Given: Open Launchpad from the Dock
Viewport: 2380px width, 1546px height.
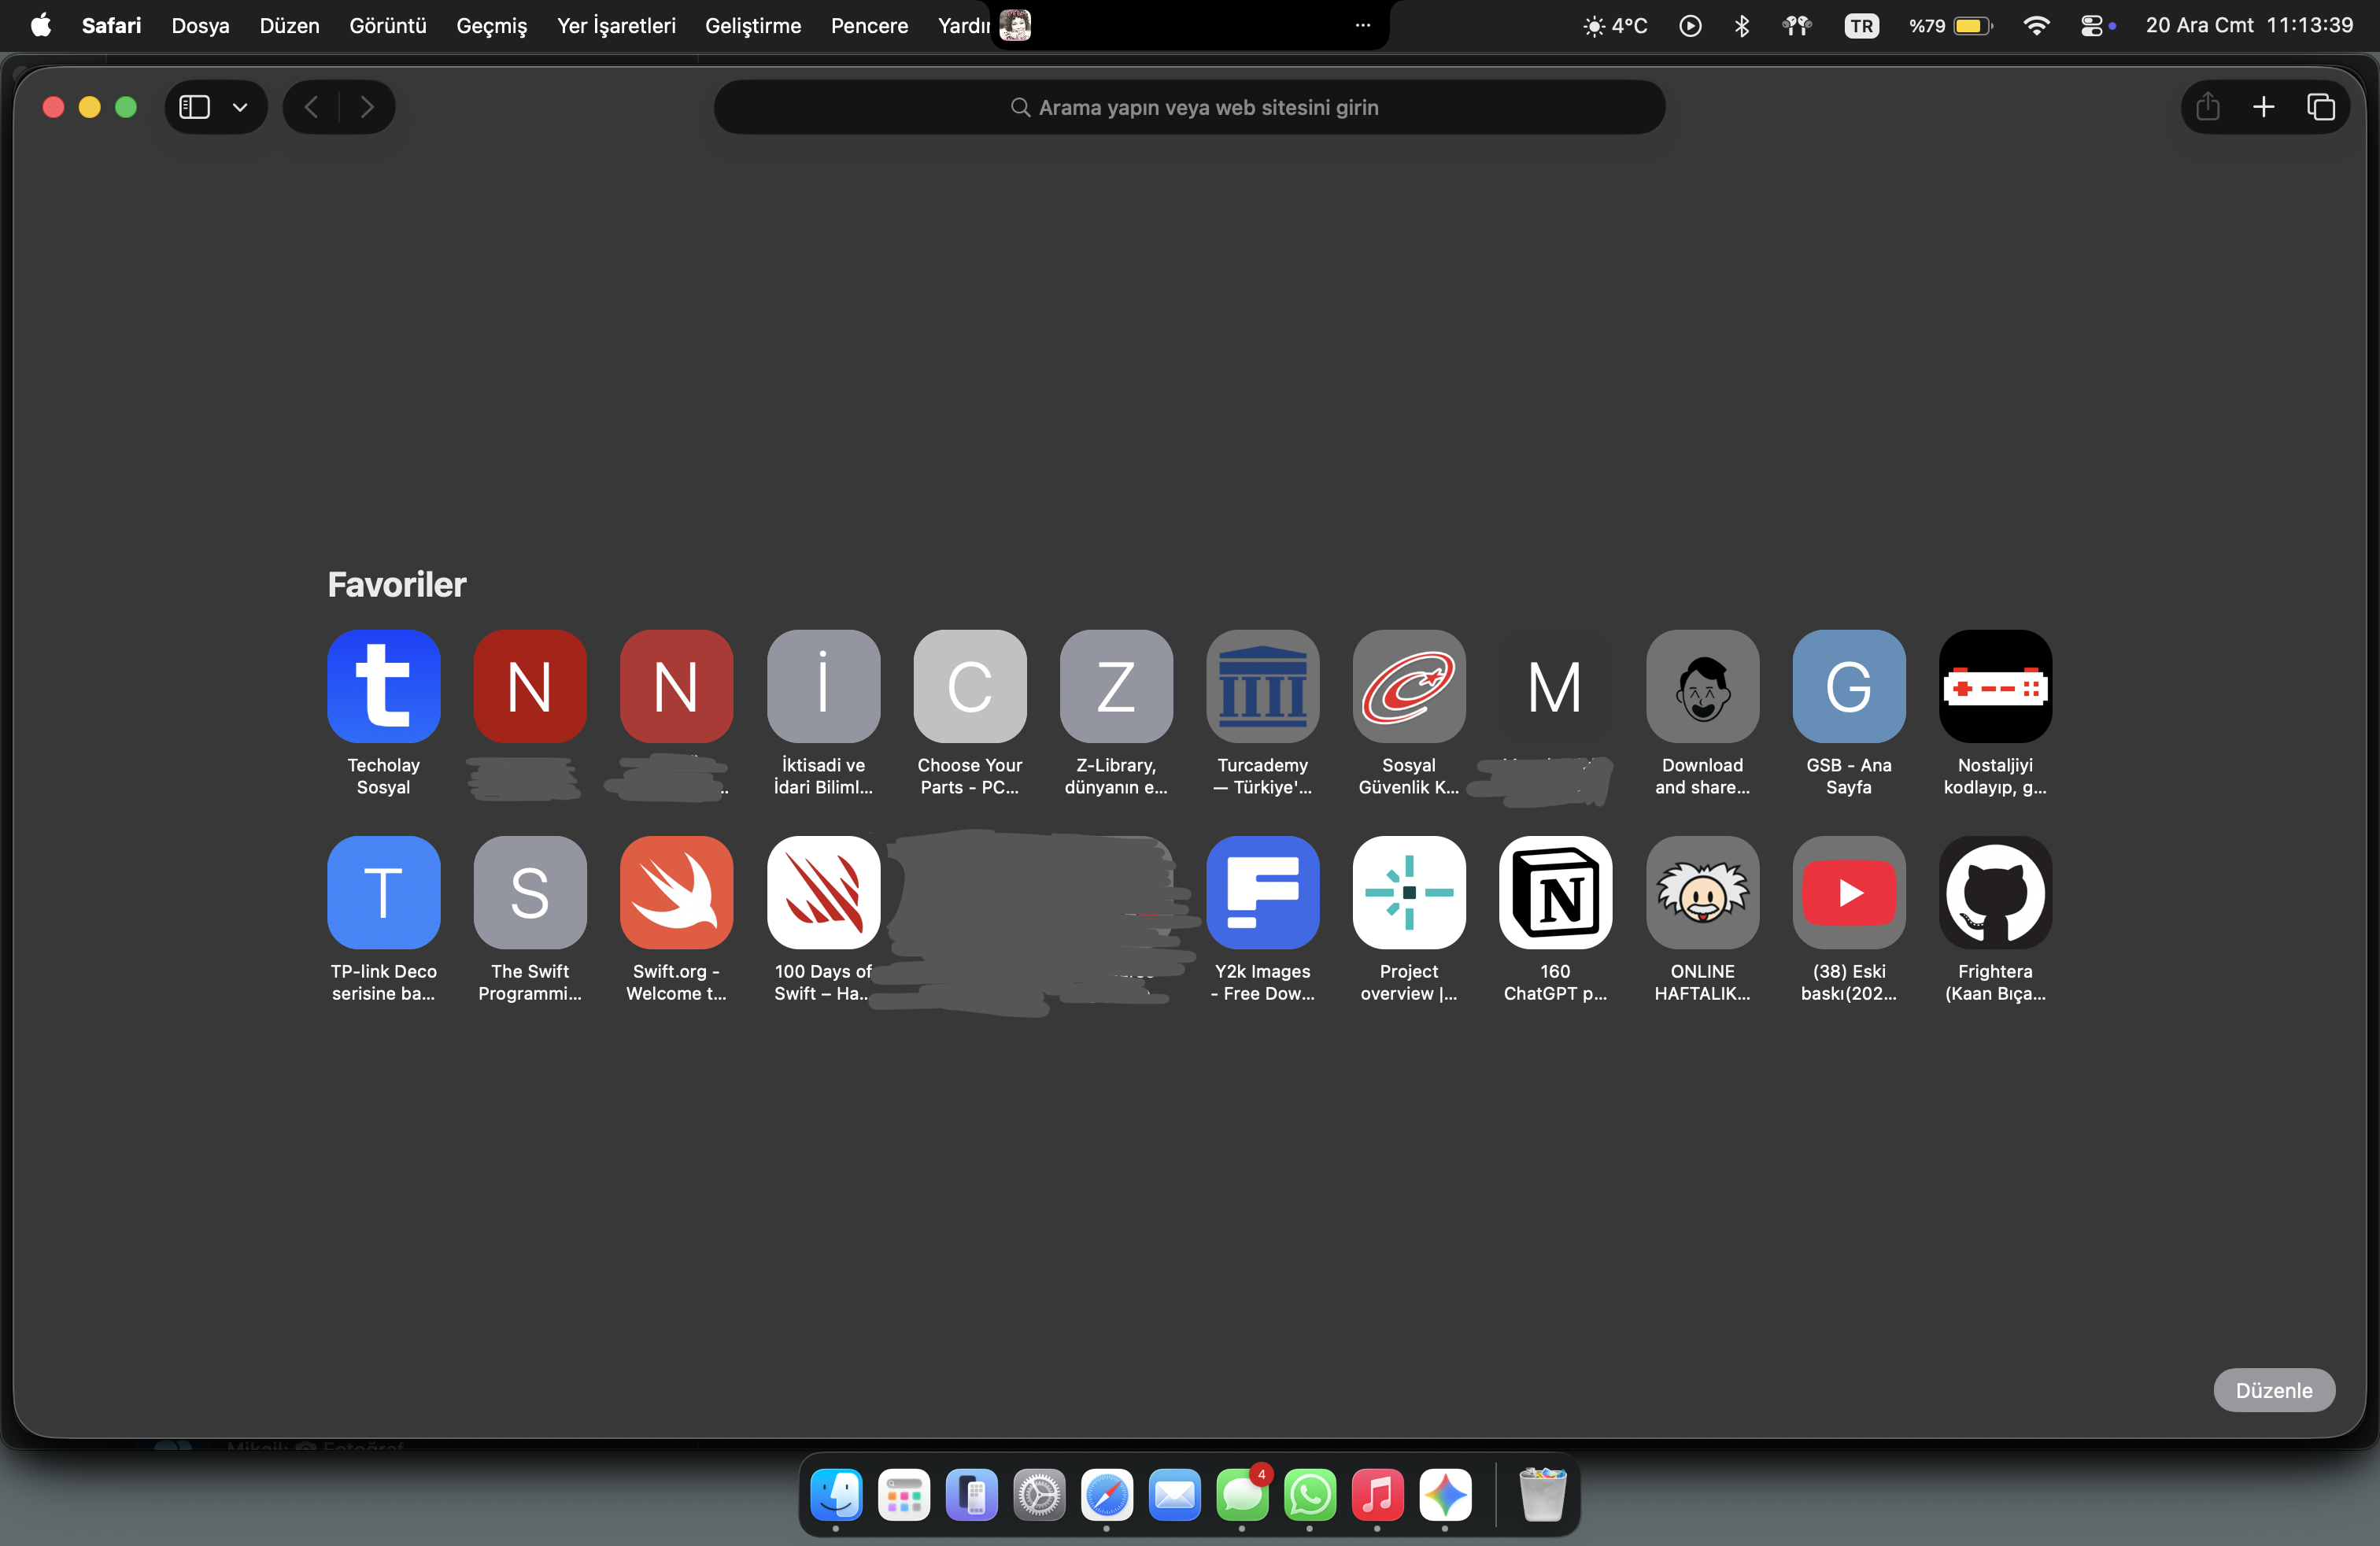Looking at the screenshot, I should pyautogui.click(x=904, y=1495).
